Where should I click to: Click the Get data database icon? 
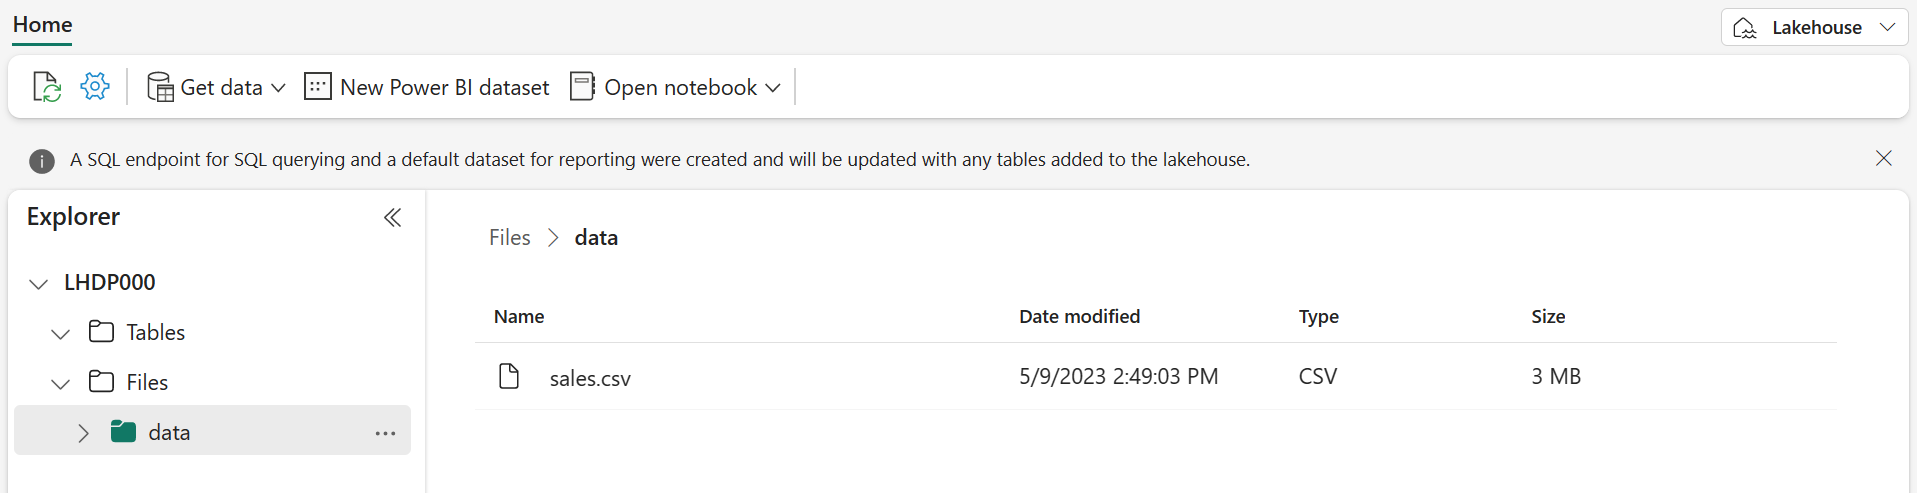(160, 87)
